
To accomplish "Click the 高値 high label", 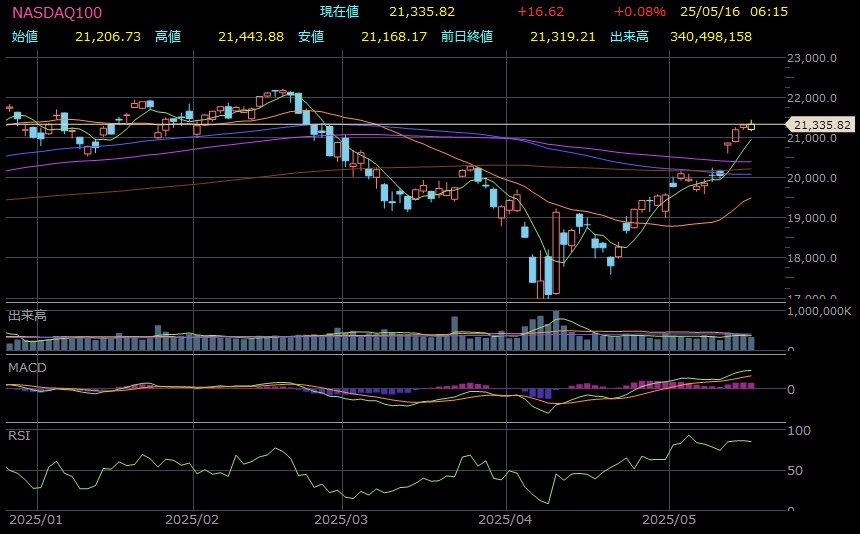I will (x=168, y=37).
